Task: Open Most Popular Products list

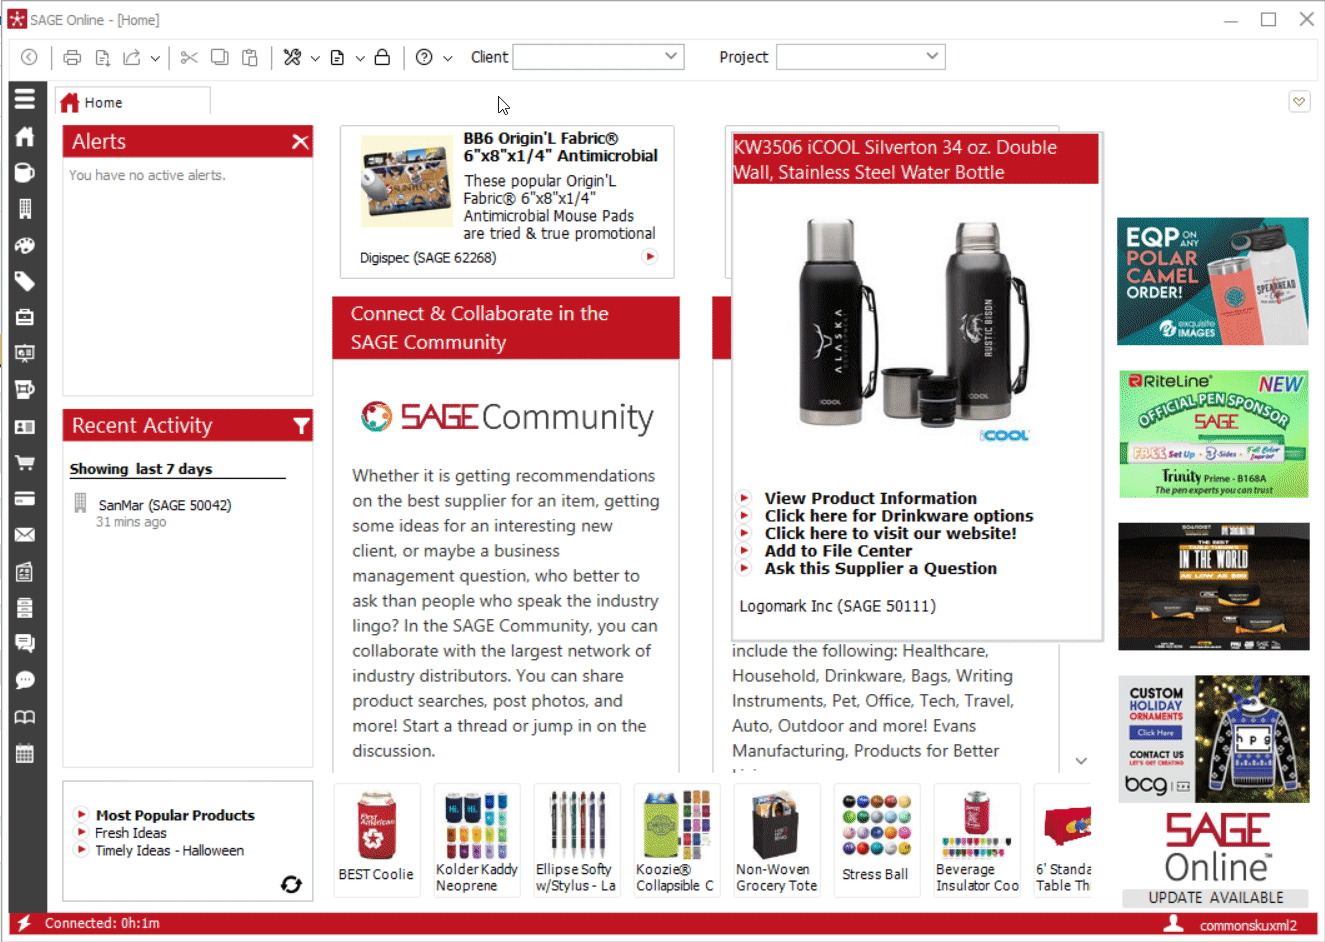Action: [175, 815]
